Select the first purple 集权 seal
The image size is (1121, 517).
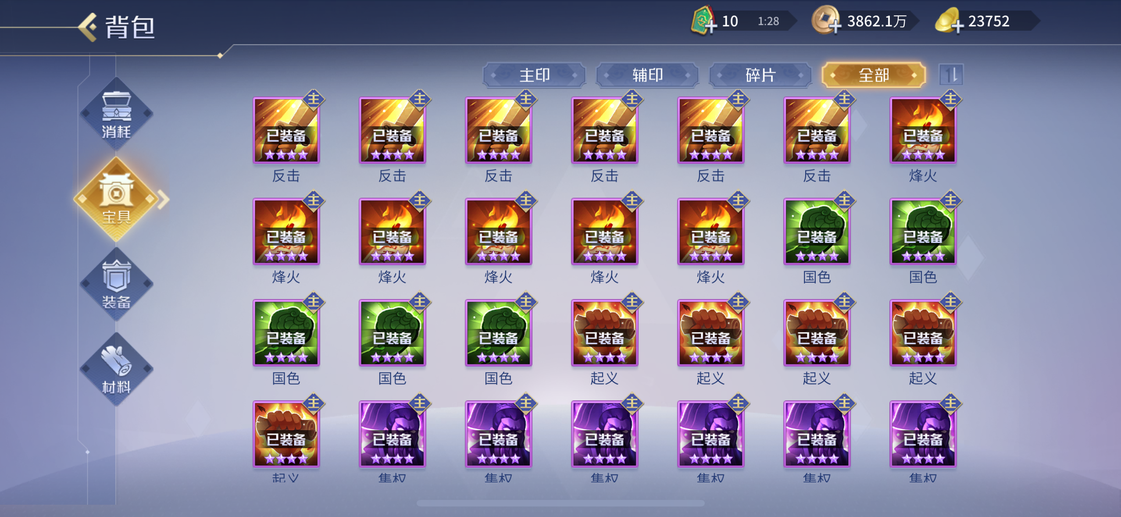click(x=392, y=434)
